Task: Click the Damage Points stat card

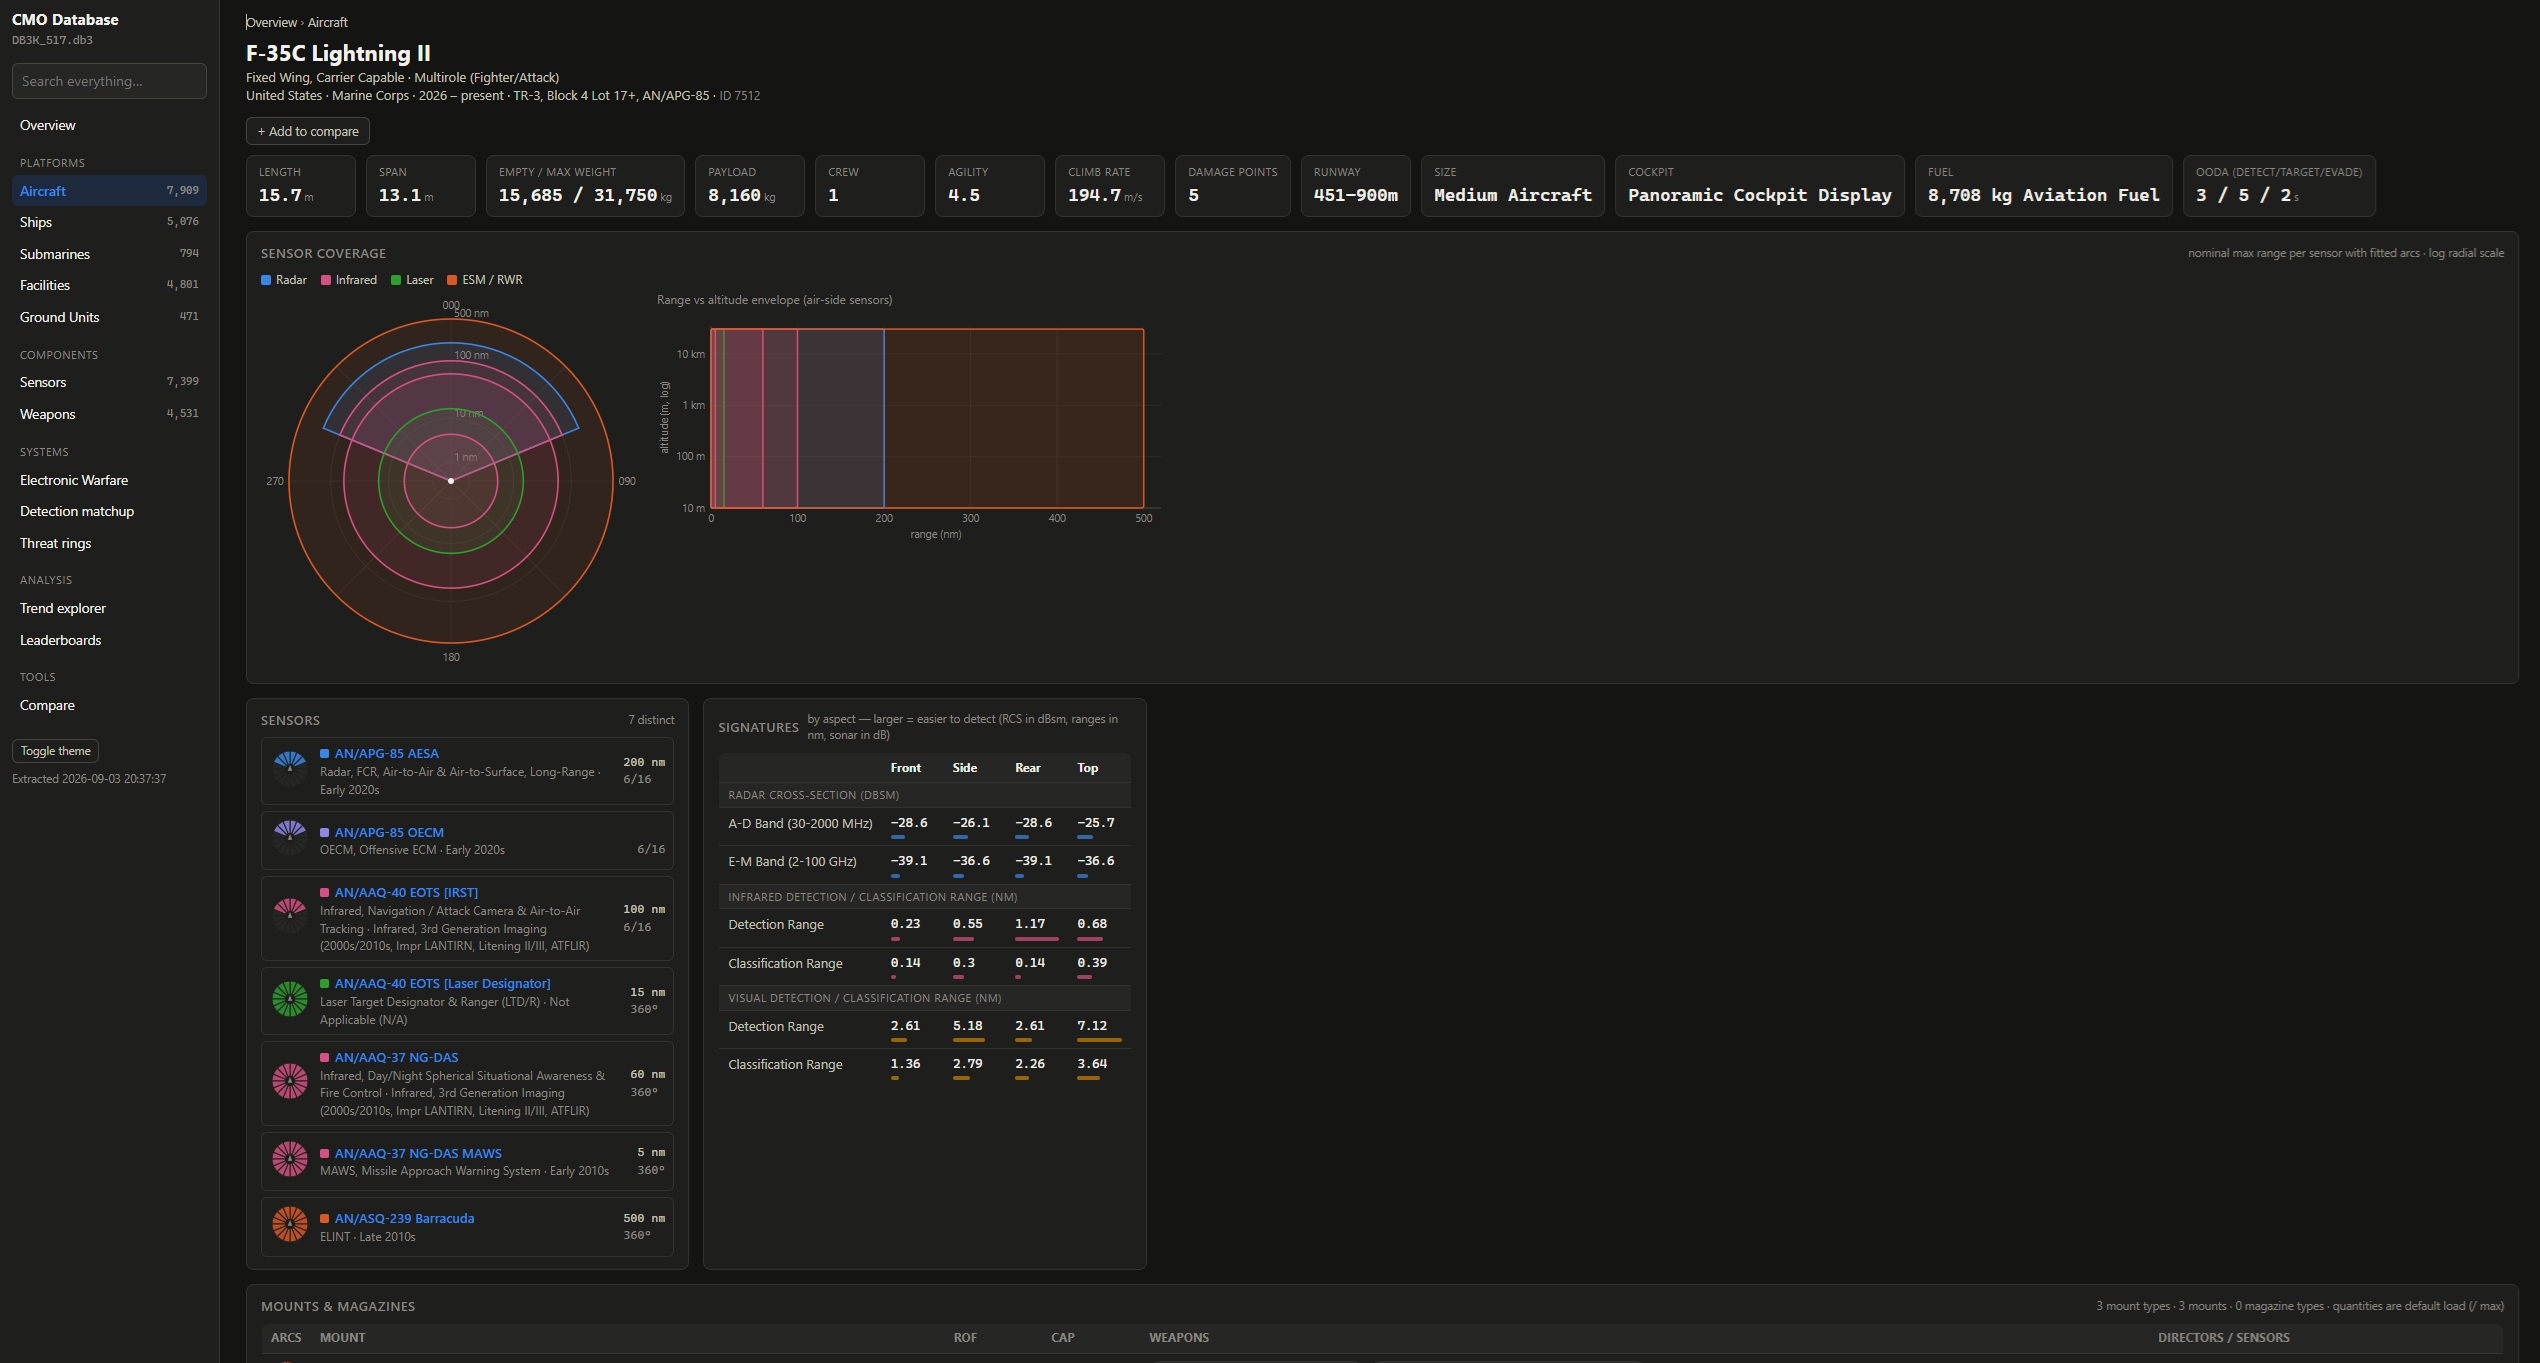Action: [1233, 186]
